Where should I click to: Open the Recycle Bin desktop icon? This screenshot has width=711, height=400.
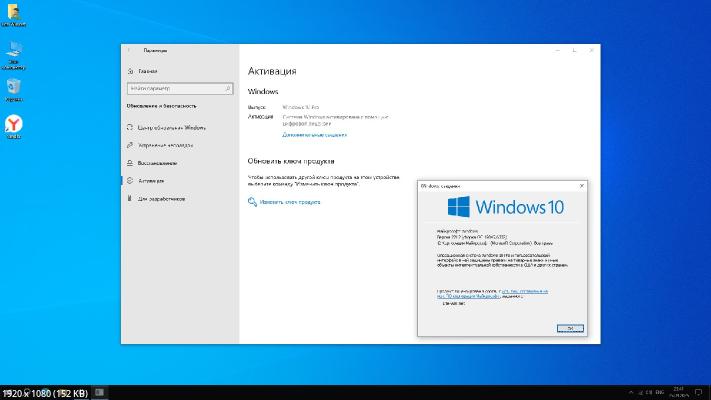tap(14, 88)
